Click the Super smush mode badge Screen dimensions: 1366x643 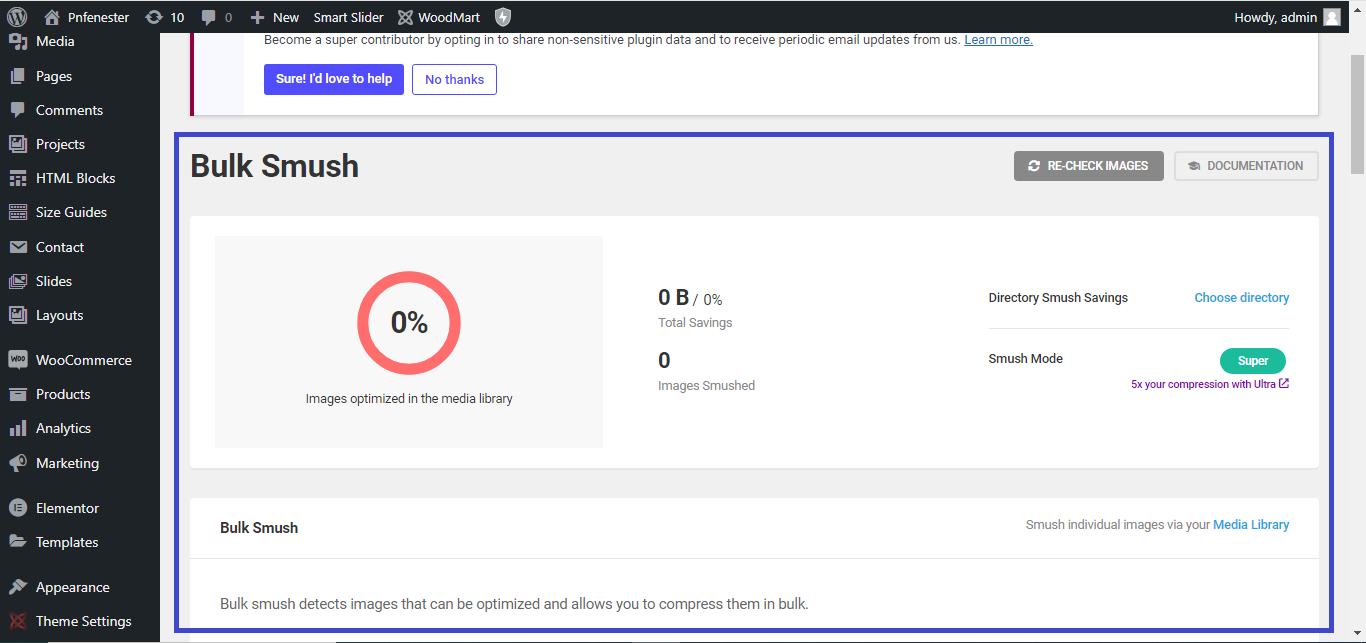pos(1252,361)
